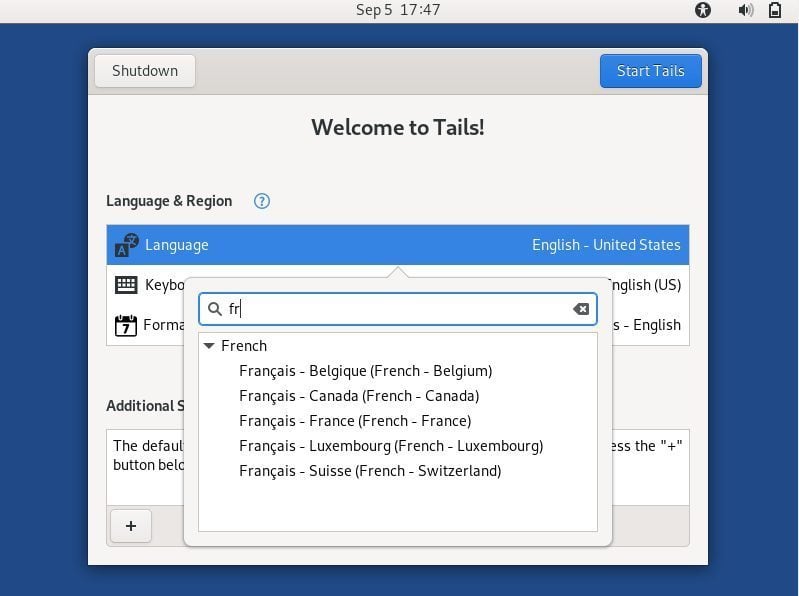The height and width of the screenshot is (596, 799).
Task: Add additional setting with plus button
Action: coord(131,526)
